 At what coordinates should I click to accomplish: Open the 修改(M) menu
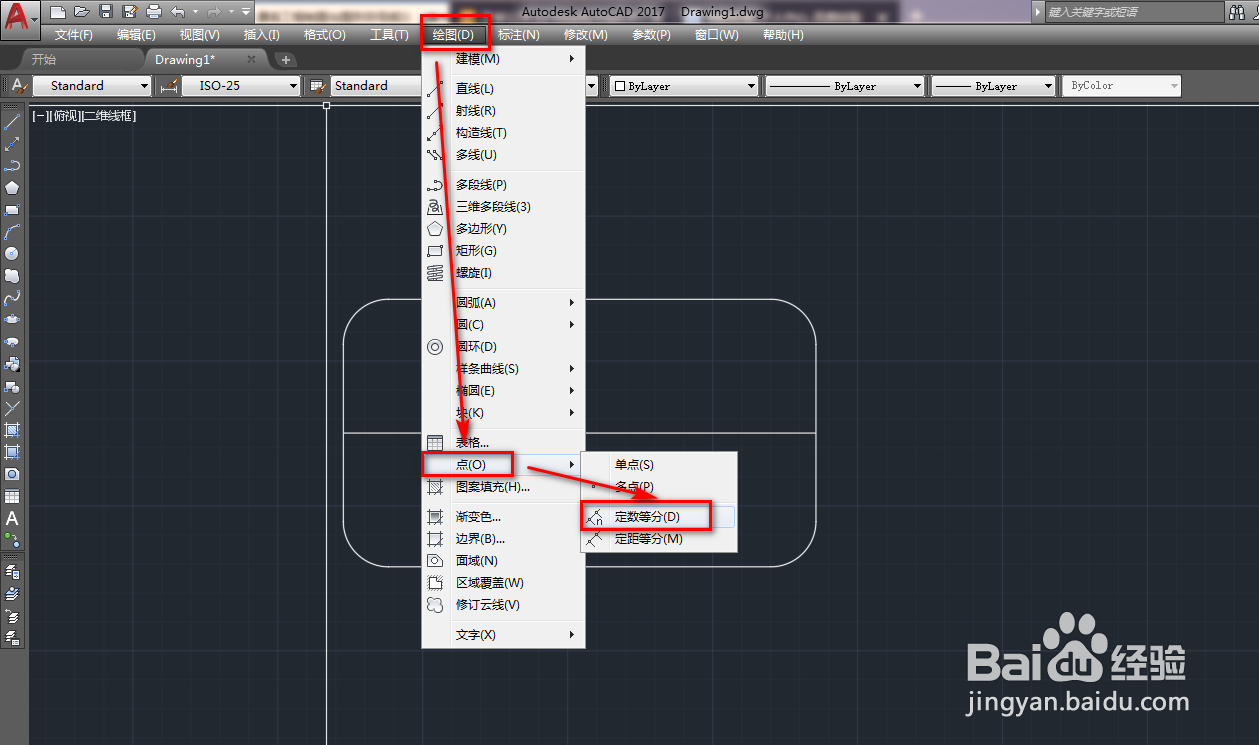[x=585, y=34]
